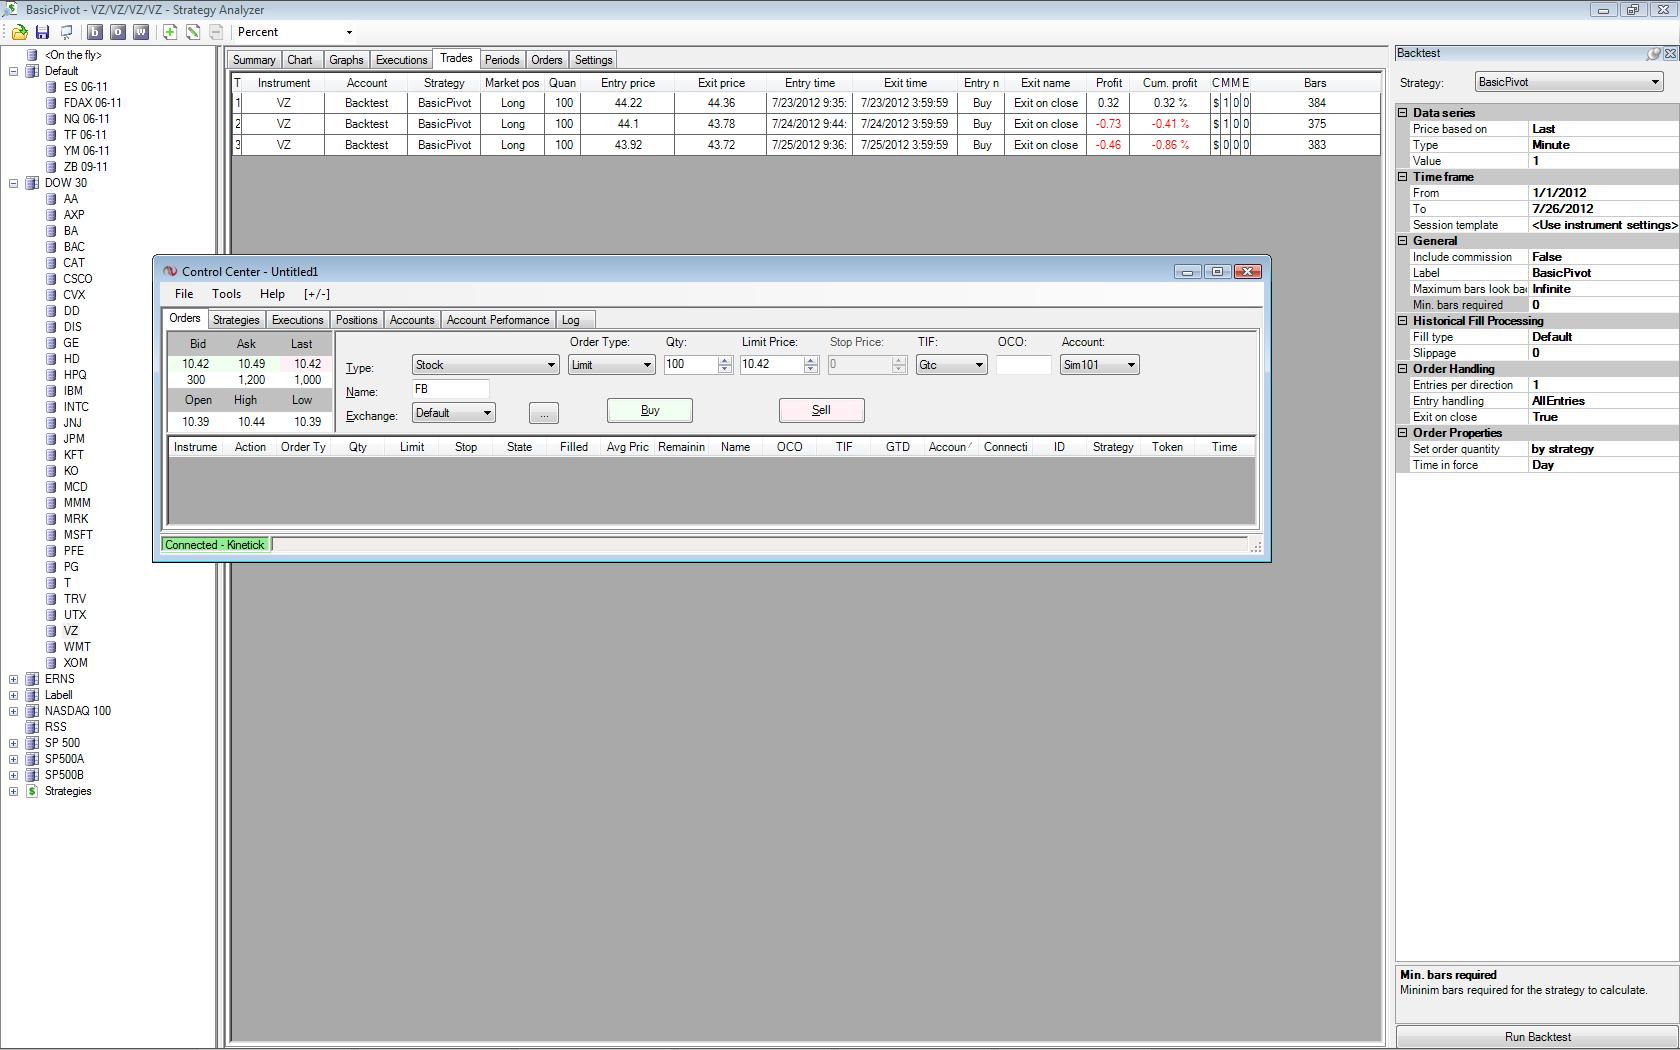This screenshot has width=1680, height=1050.
Task: Click the pink Sell button
Action: pos(821,410)
